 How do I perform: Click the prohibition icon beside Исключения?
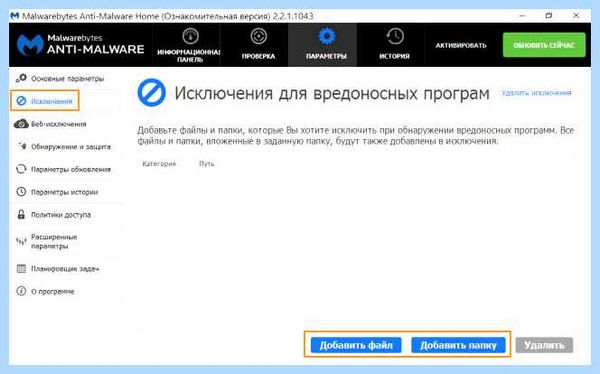pyautogui.click(x=21, y=101)
